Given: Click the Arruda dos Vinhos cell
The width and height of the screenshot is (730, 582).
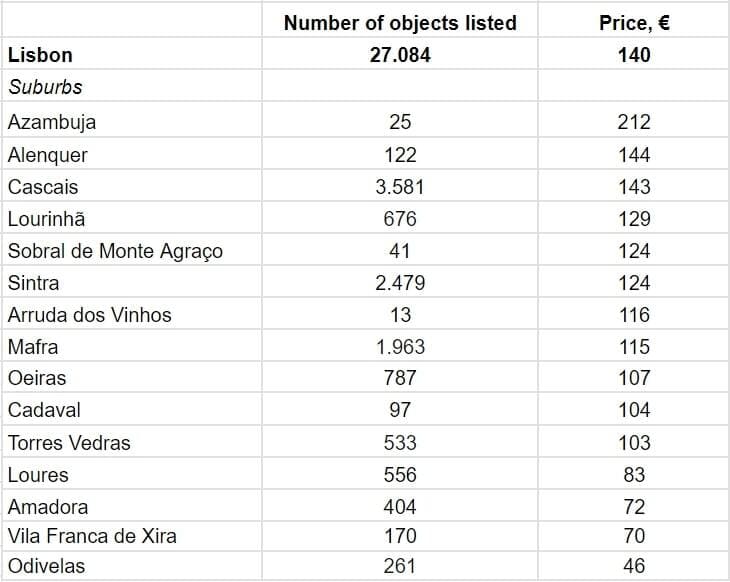Looking at the screenshot, I should coord(89,315).
